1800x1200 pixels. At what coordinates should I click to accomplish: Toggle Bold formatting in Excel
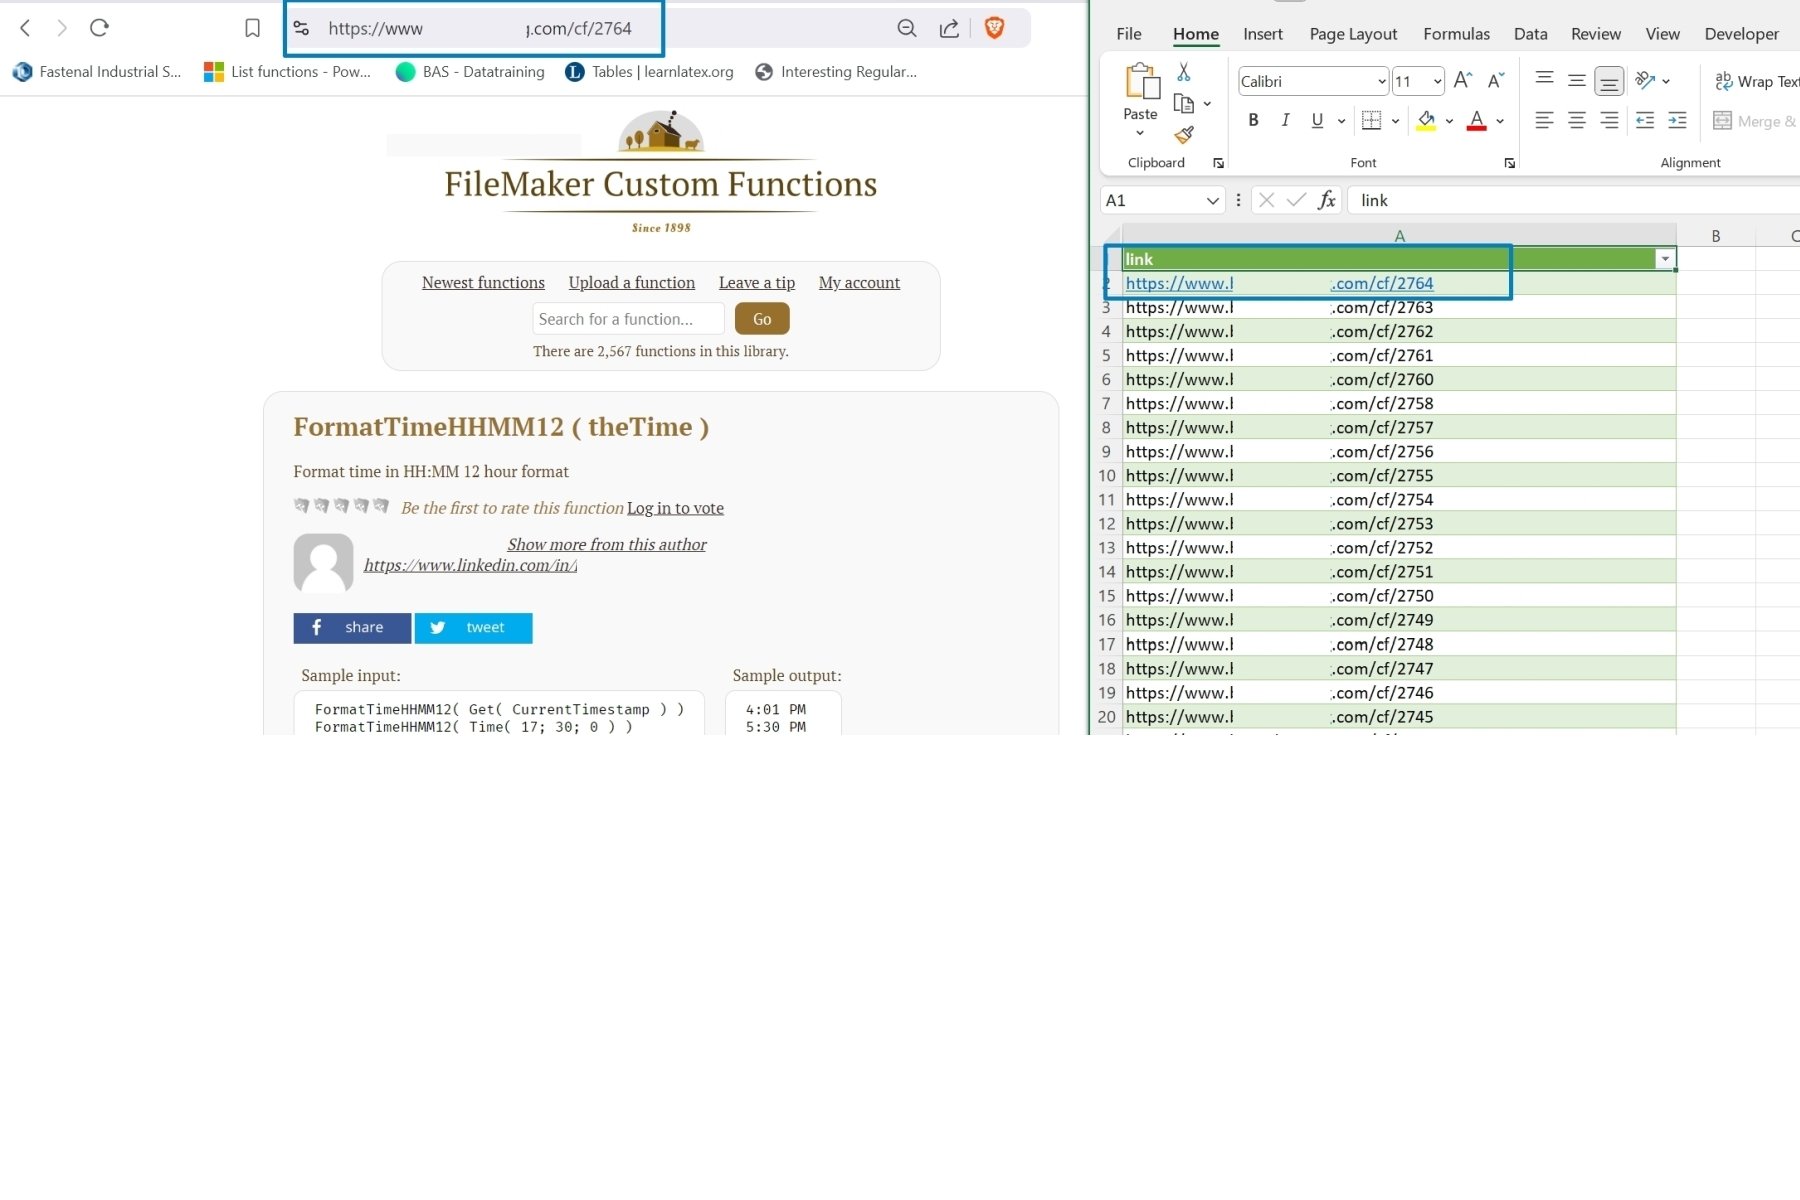coord(1253,120)
